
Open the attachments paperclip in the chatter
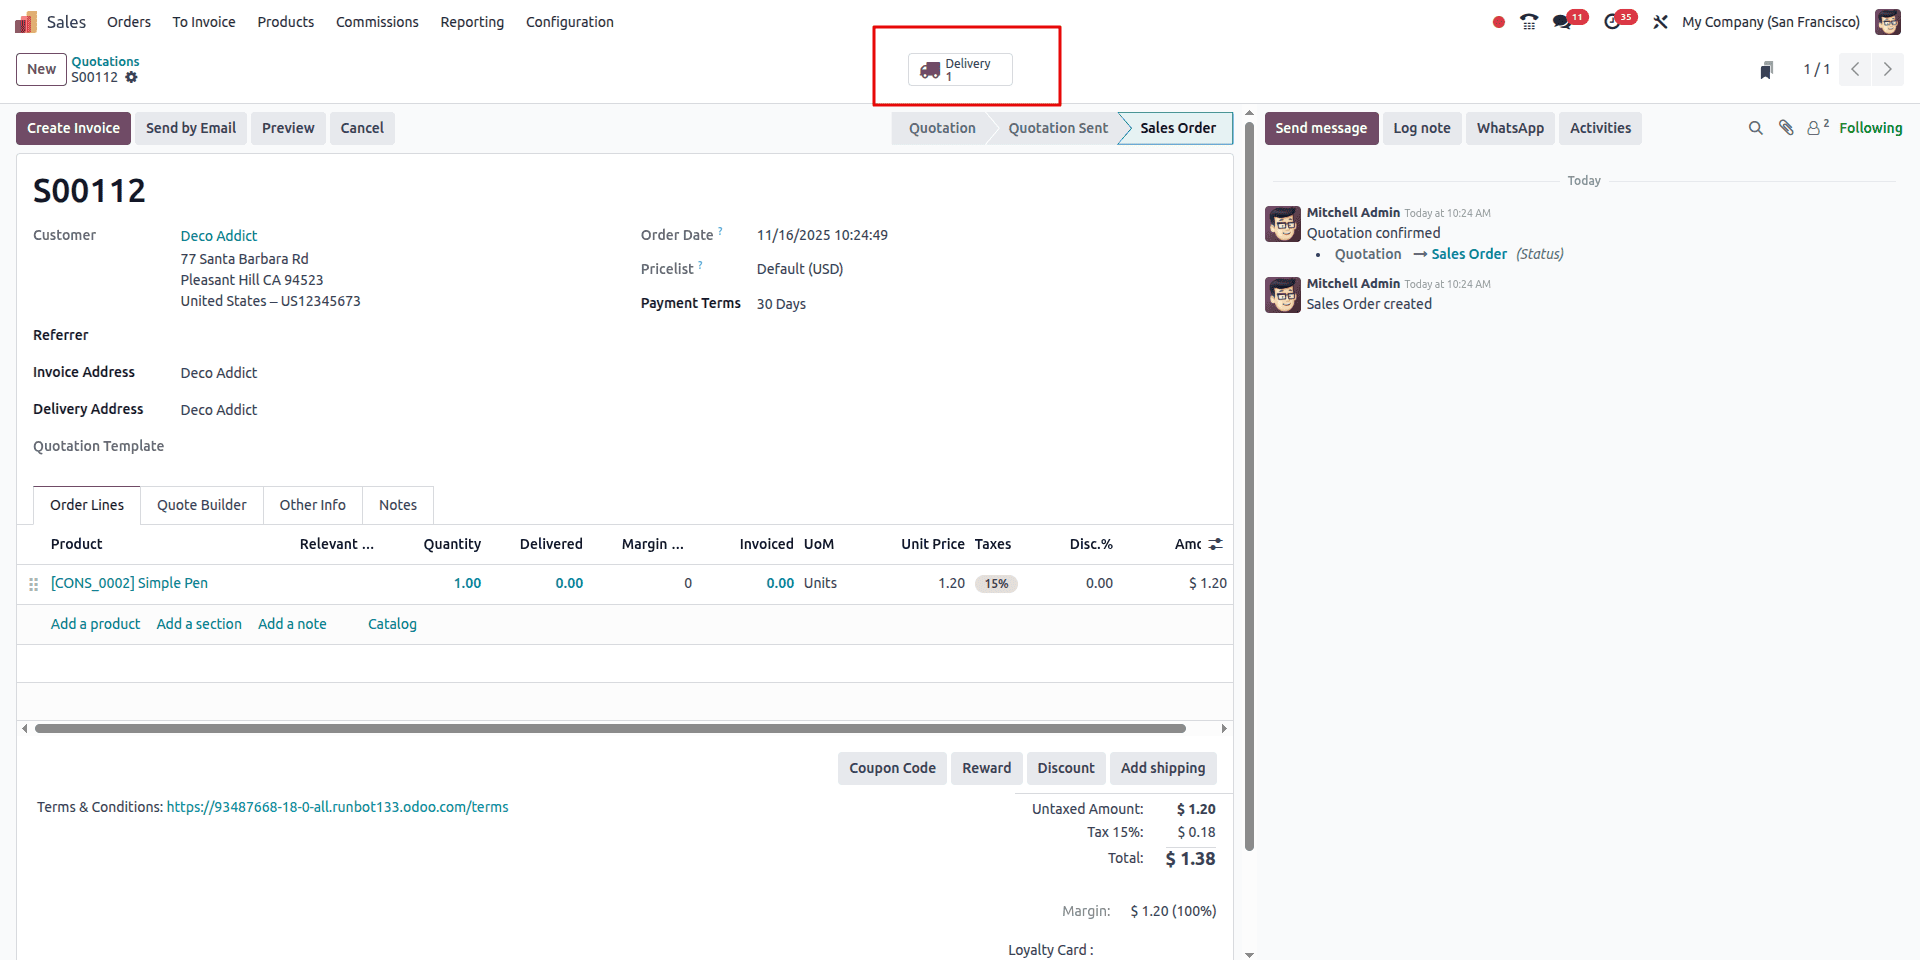pyautogui.click(x=1786, y=128)
